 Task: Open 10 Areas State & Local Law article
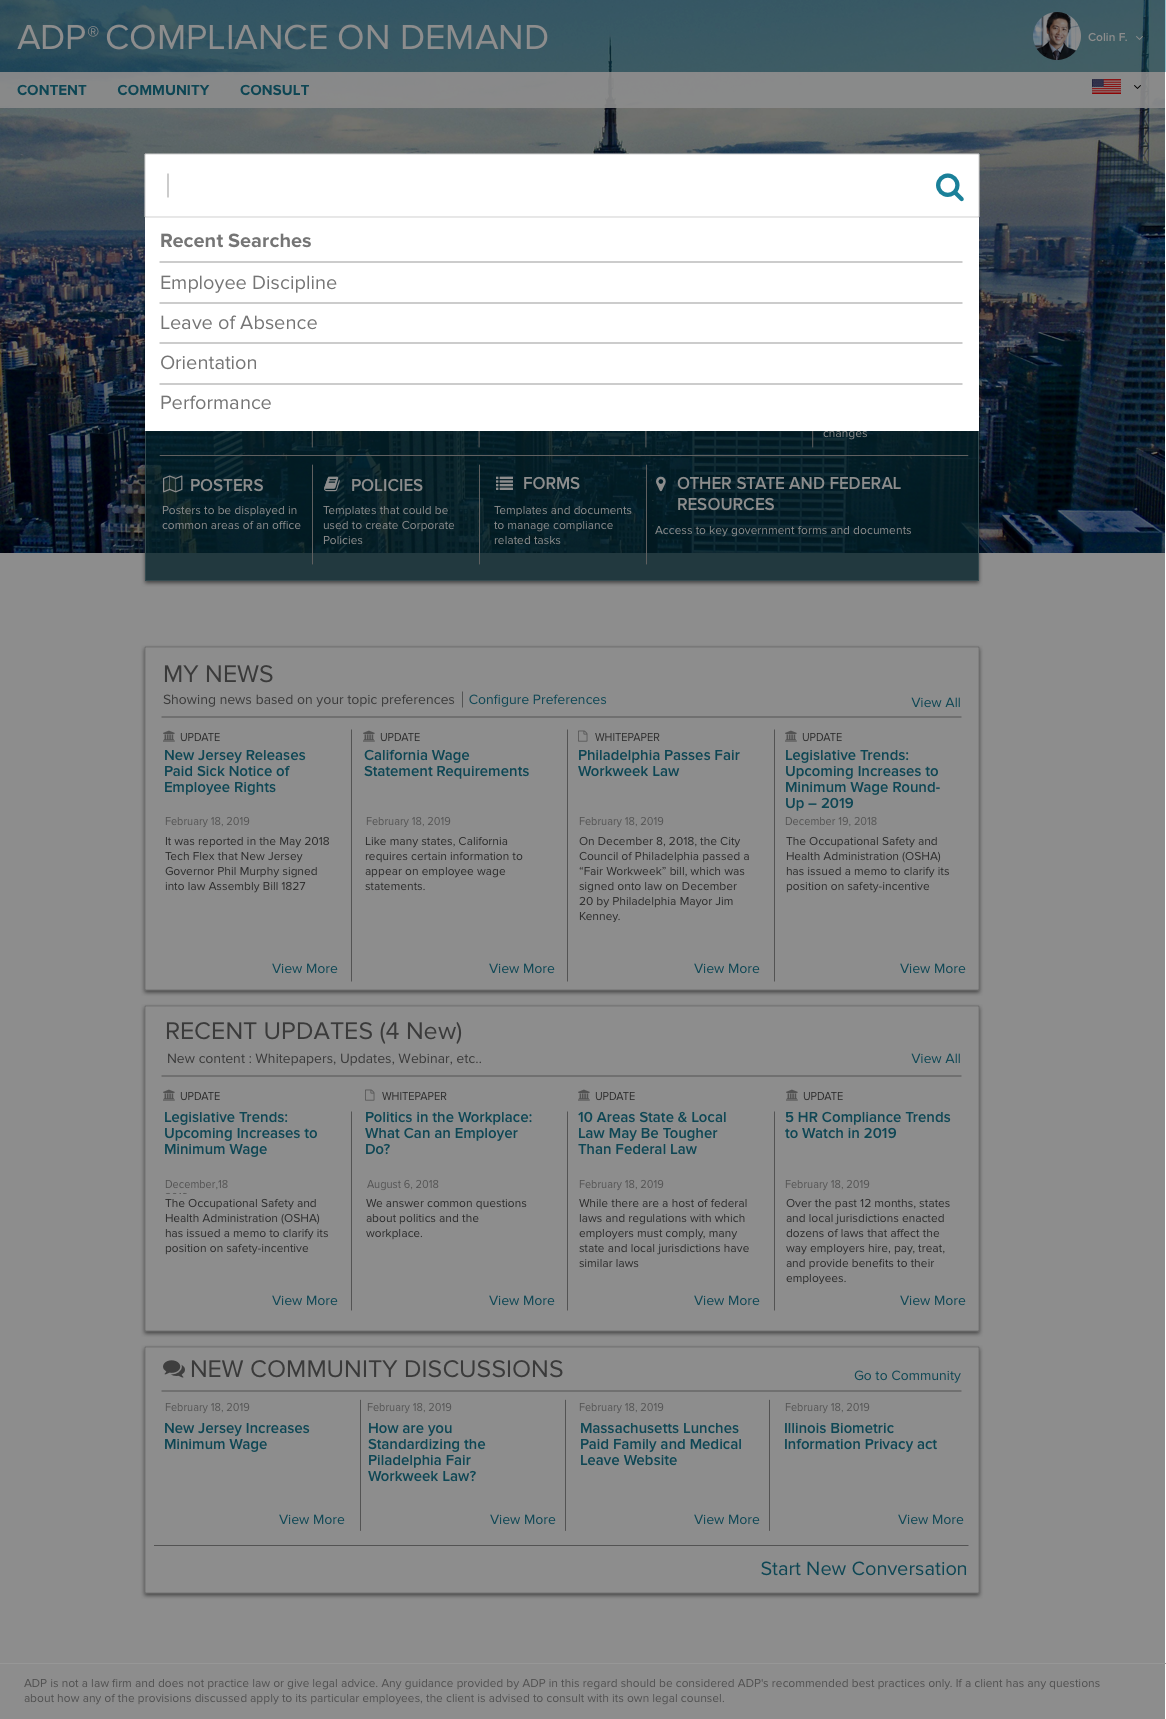click(652, 1133)
